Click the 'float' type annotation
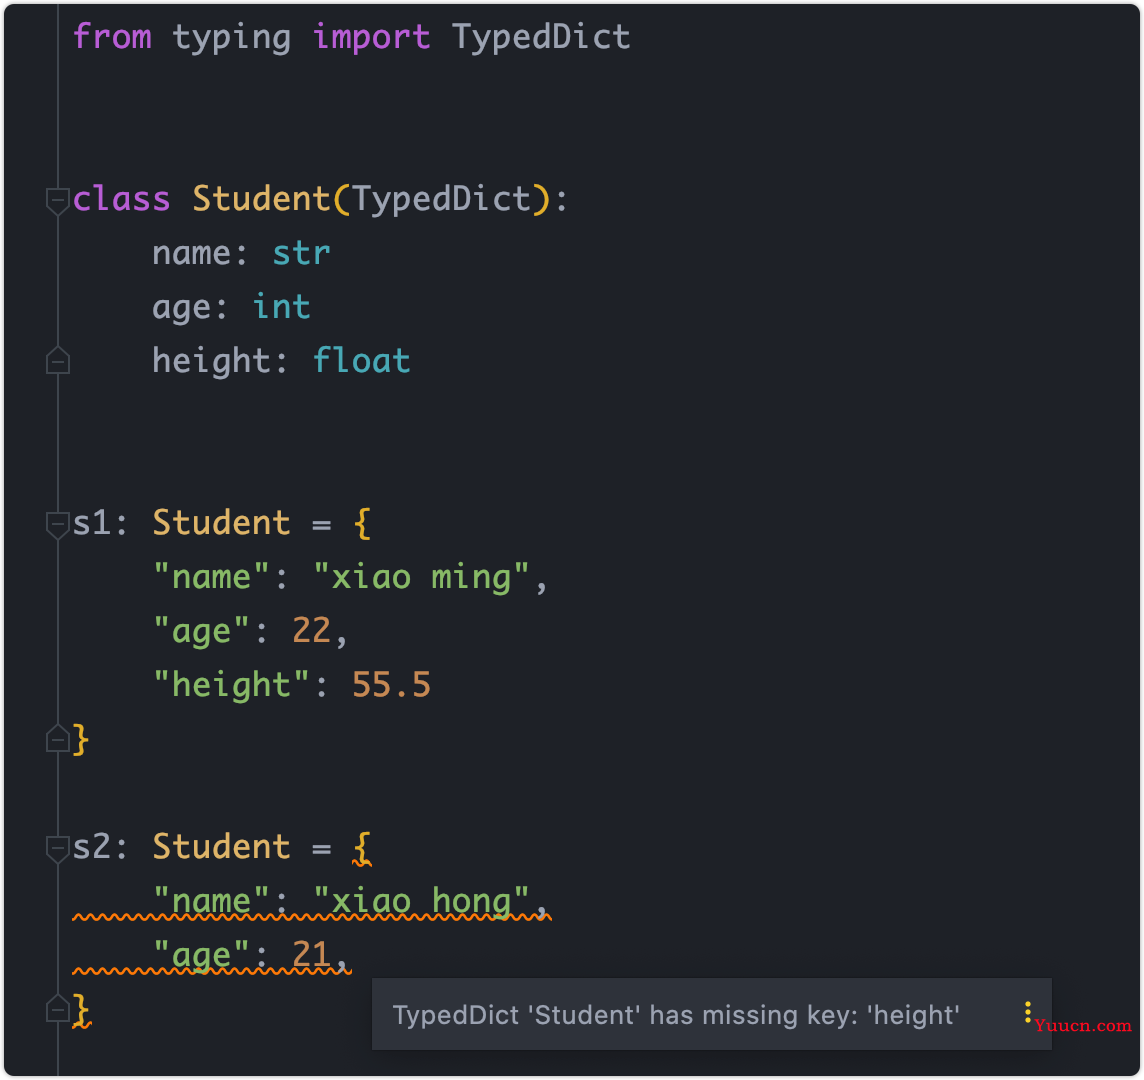The width and height of the screenshot is (1144, 1080). pyautogui.click(x=361, y=360)
